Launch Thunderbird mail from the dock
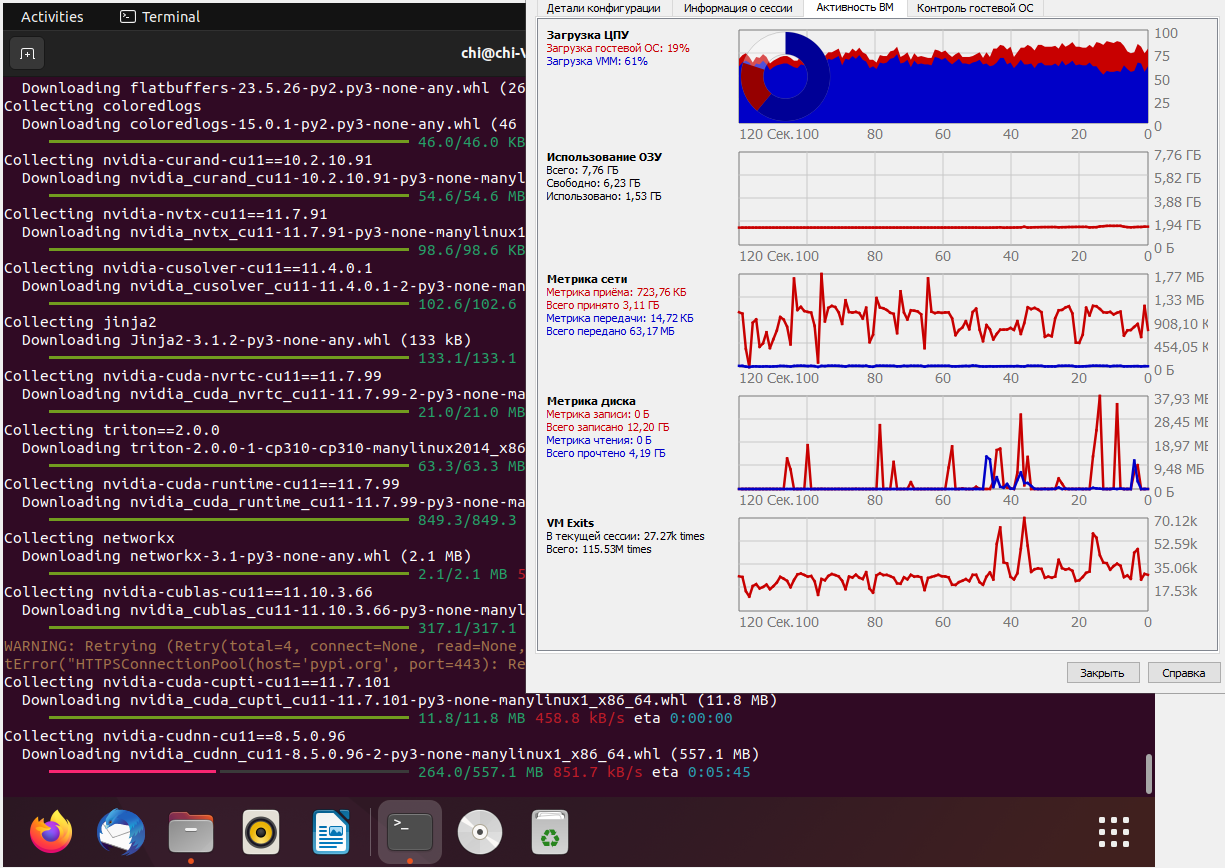1225x868 pixels. pyautogui.click(x=121, y=832)
